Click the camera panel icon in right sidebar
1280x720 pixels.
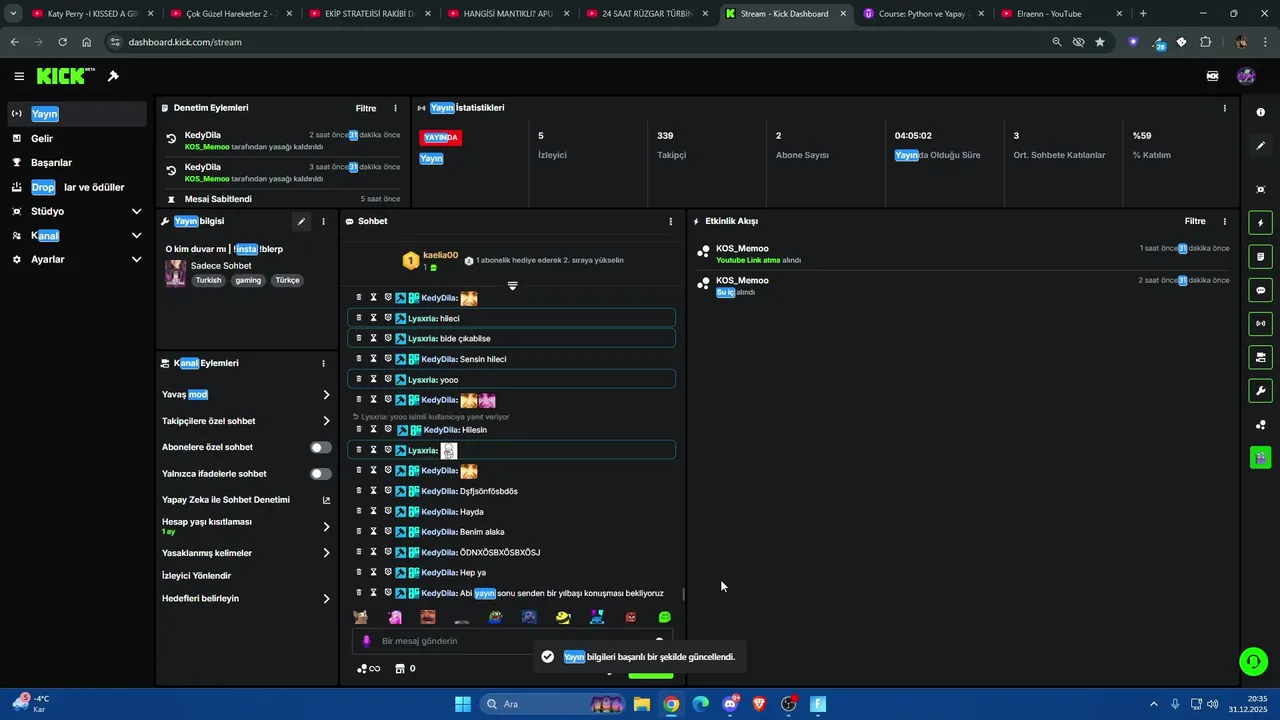coord(1261,357)
